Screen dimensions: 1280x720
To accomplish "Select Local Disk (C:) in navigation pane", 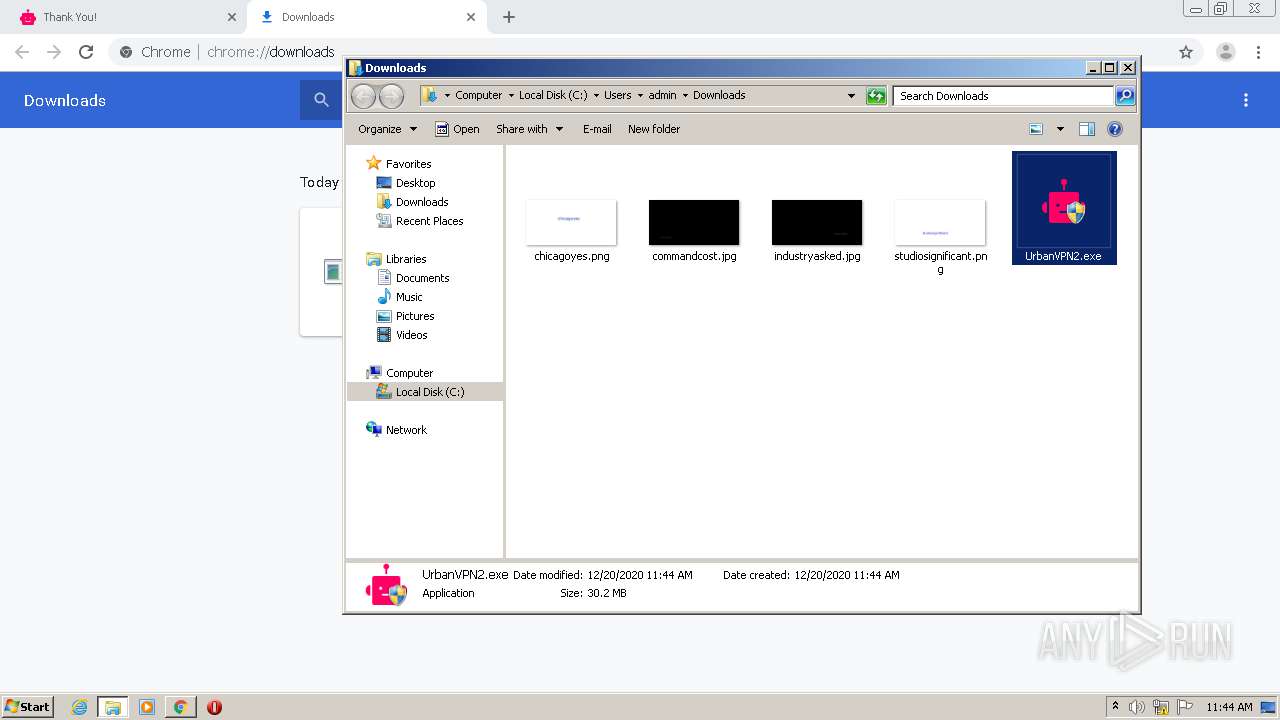I will (x=425, y=392).
